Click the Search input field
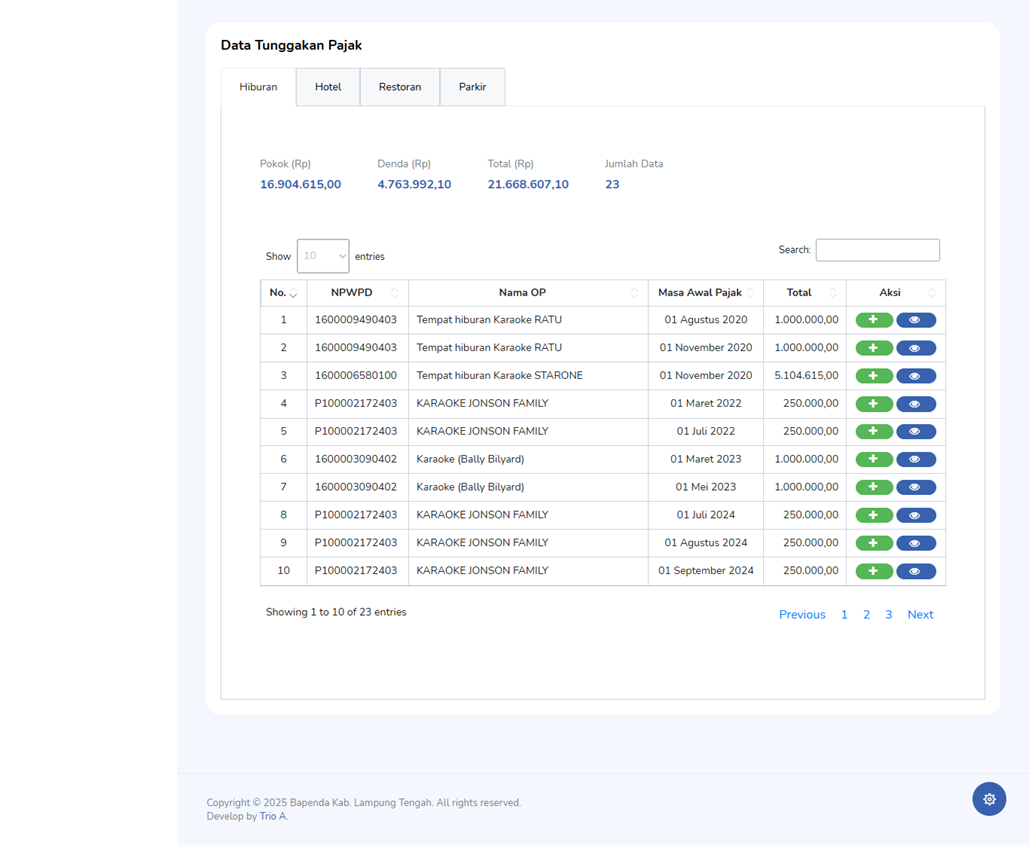 pos(877,250)
